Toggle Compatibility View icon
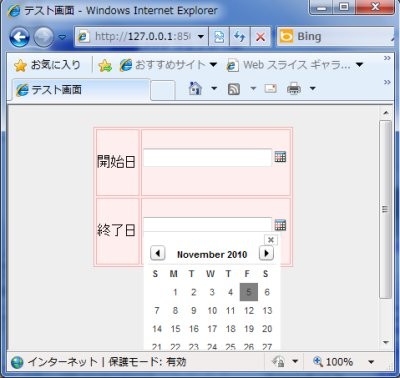400x378 pixels. pyautogui.click(x=219, y=37)
